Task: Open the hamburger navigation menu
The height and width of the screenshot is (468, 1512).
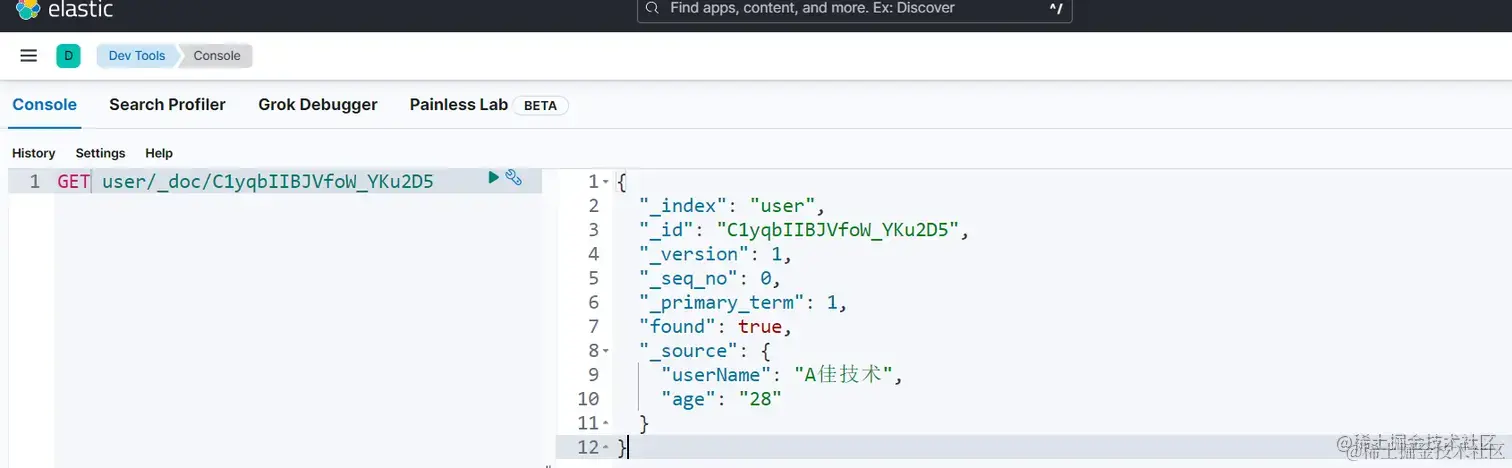Action: click(28, 56)
